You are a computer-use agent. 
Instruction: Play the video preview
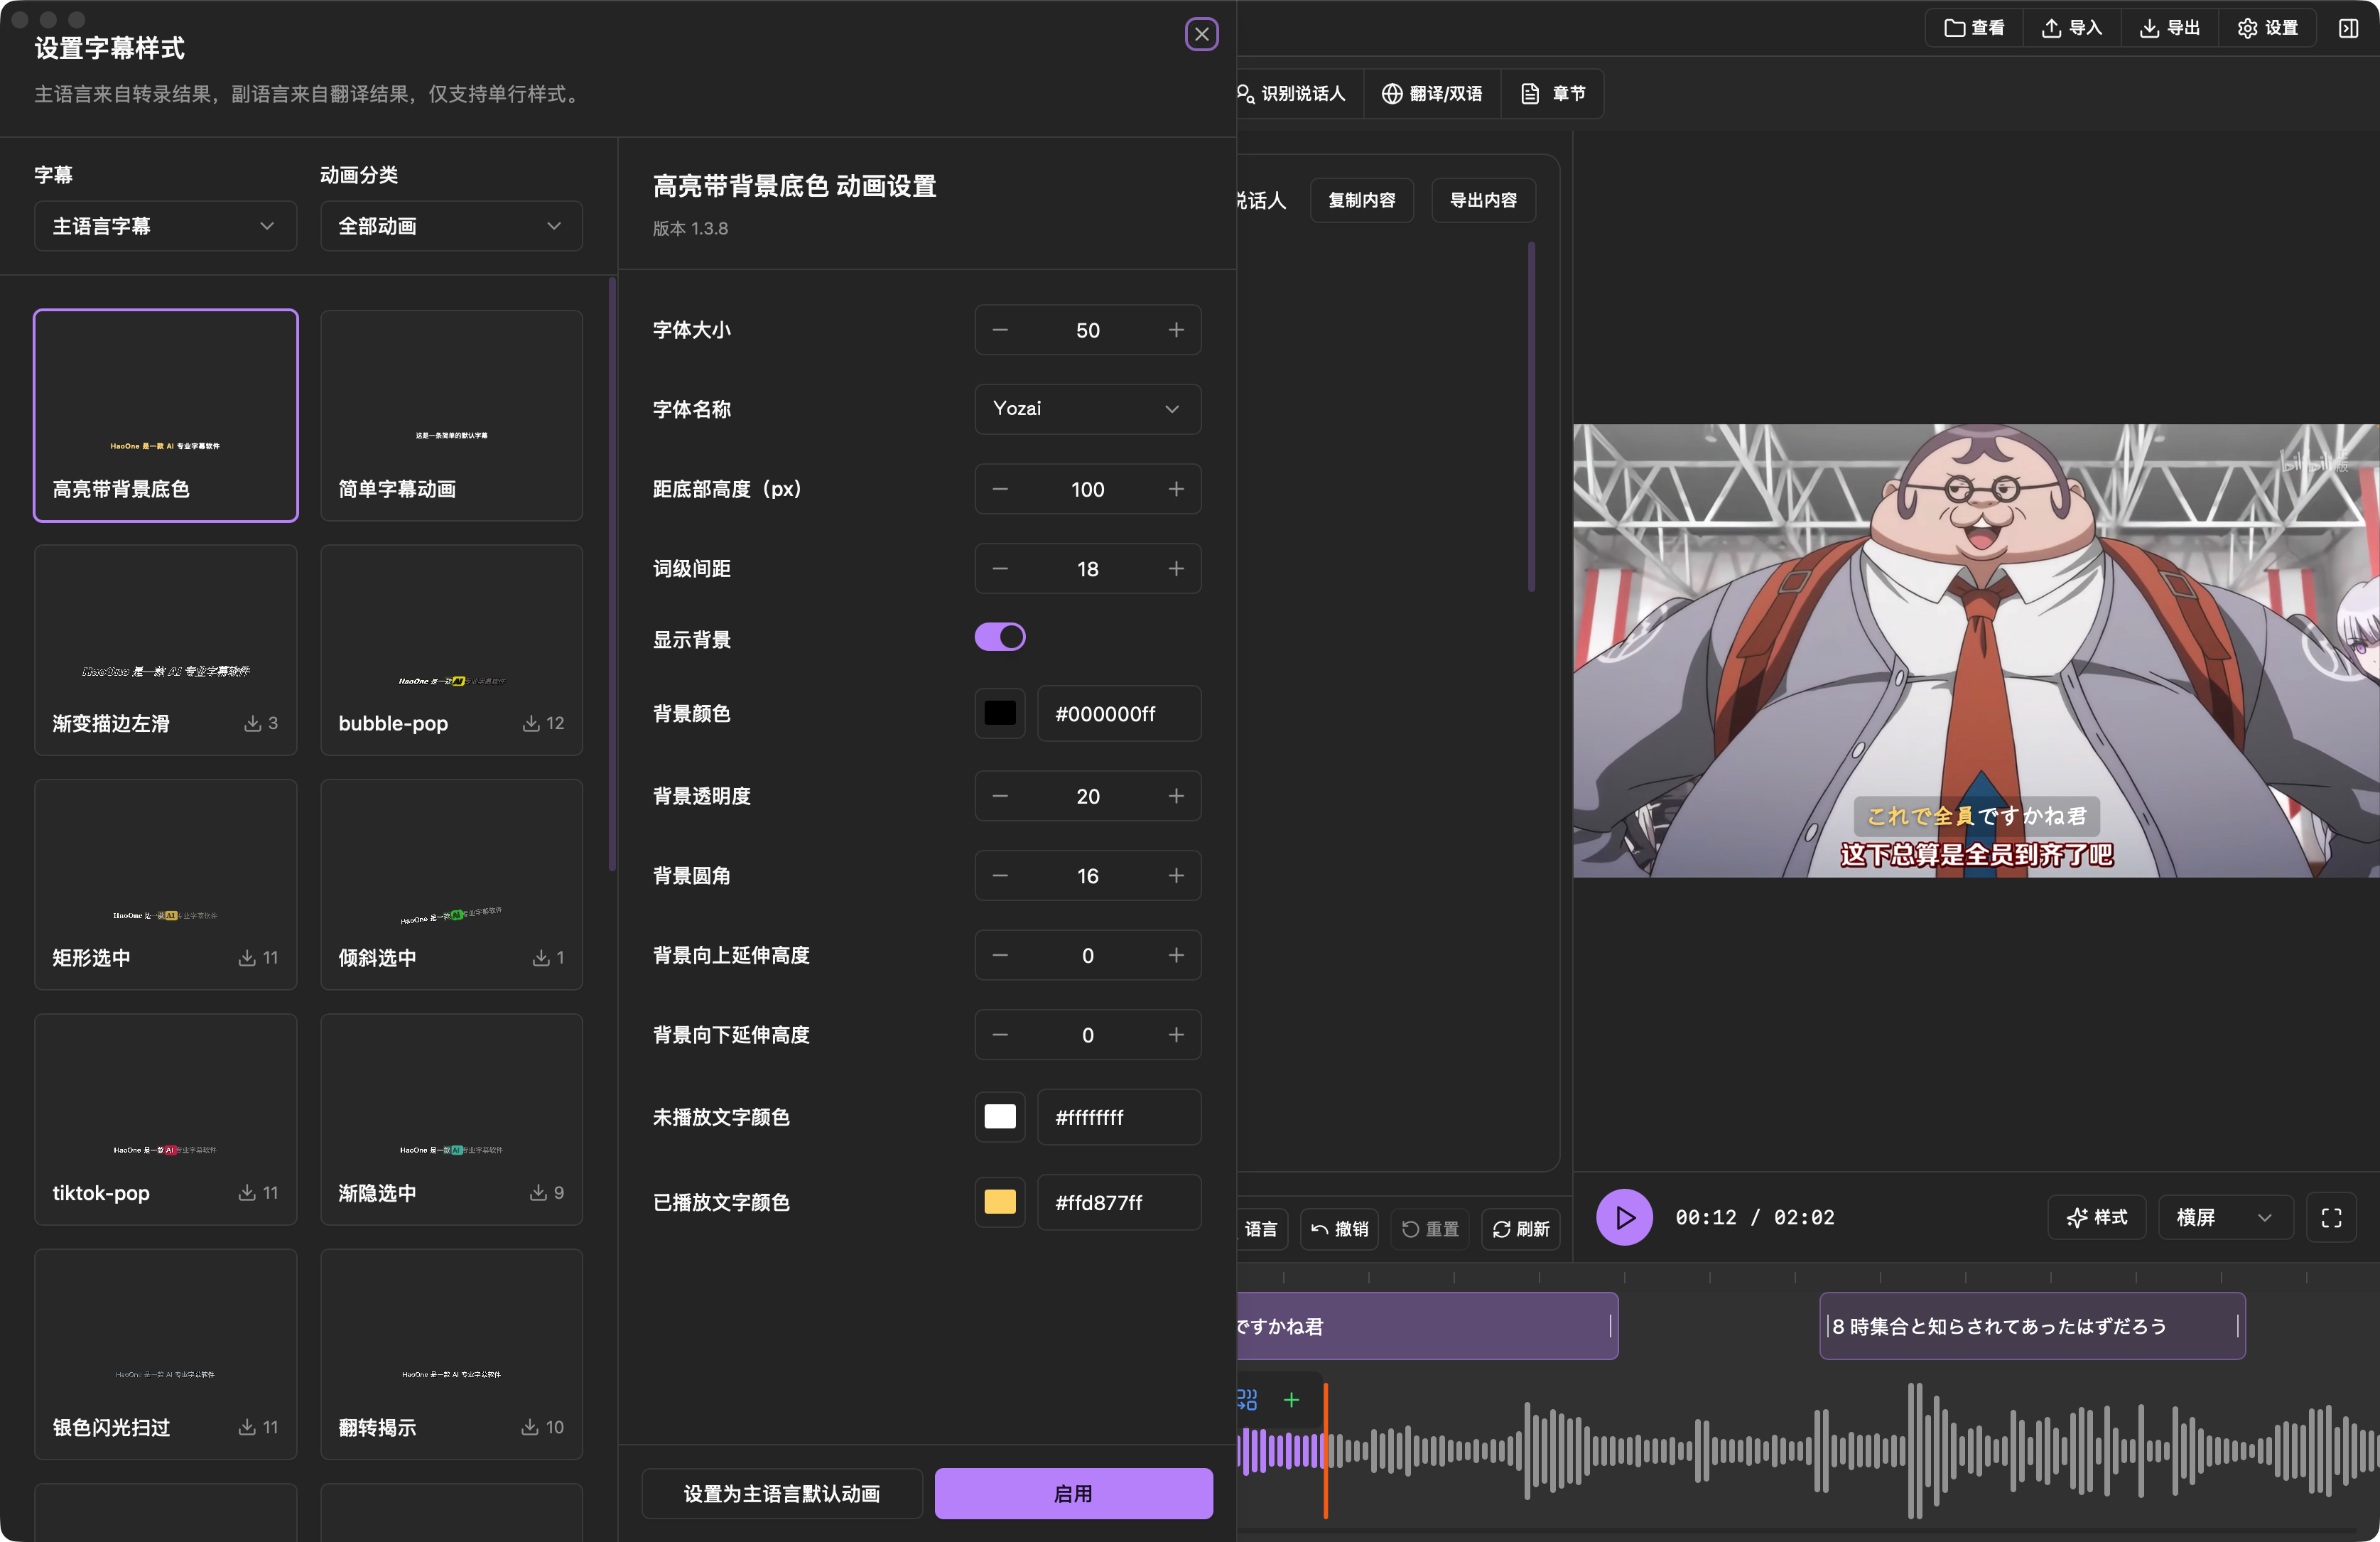1624,1217
